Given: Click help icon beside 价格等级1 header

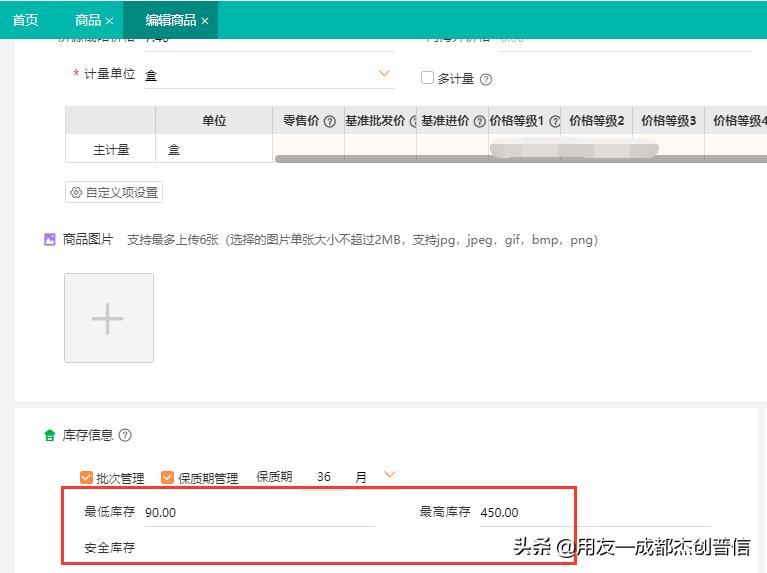Looking at the screenshot, I should 555,121.
